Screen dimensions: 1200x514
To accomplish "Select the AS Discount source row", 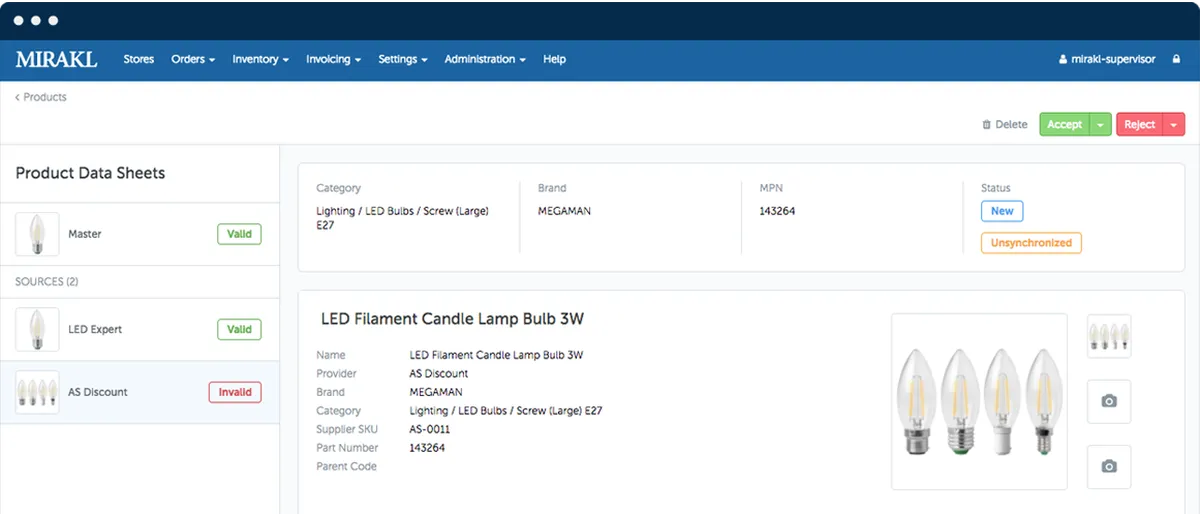I will [x=140, y=392].
